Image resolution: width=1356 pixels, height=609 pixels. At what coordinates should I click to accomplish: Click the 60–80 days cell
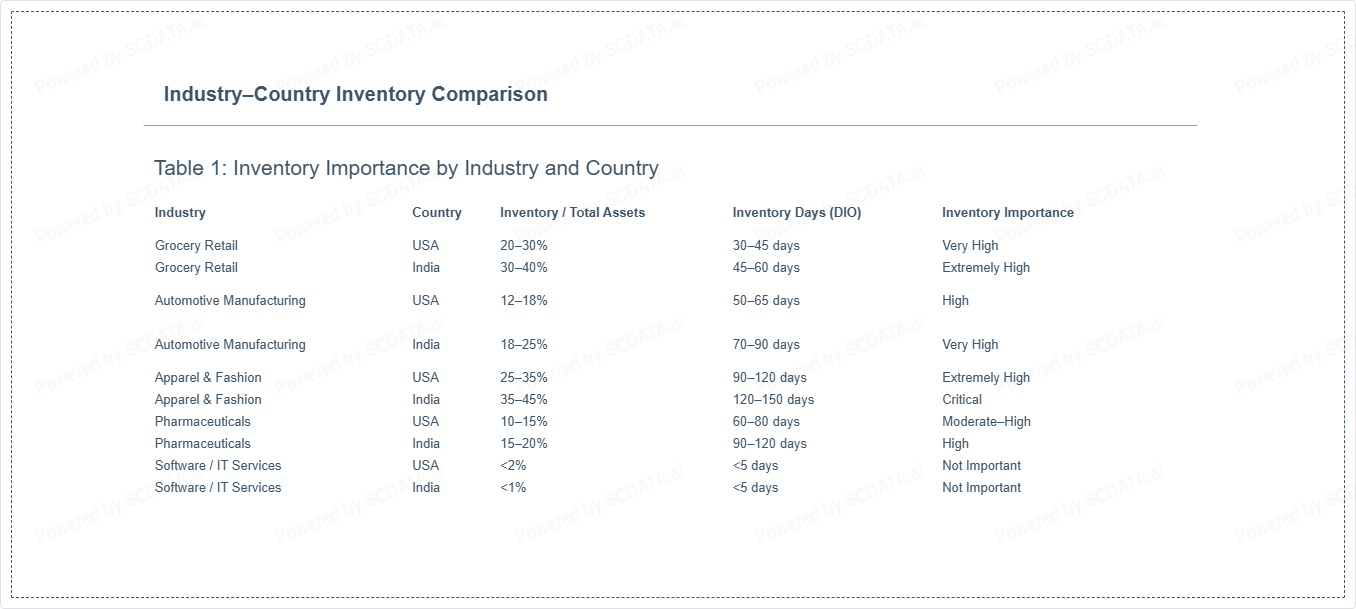coord(765,421)
